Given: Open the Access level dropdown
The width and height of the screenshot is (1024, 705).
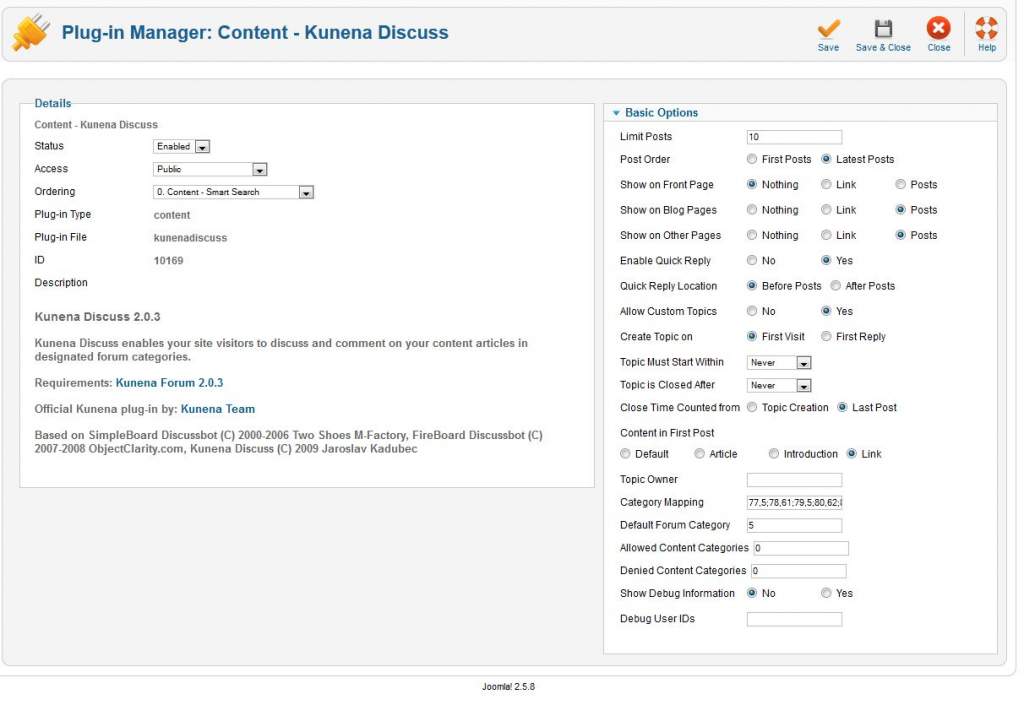Looking at the screenshot, I should [210, 170].
